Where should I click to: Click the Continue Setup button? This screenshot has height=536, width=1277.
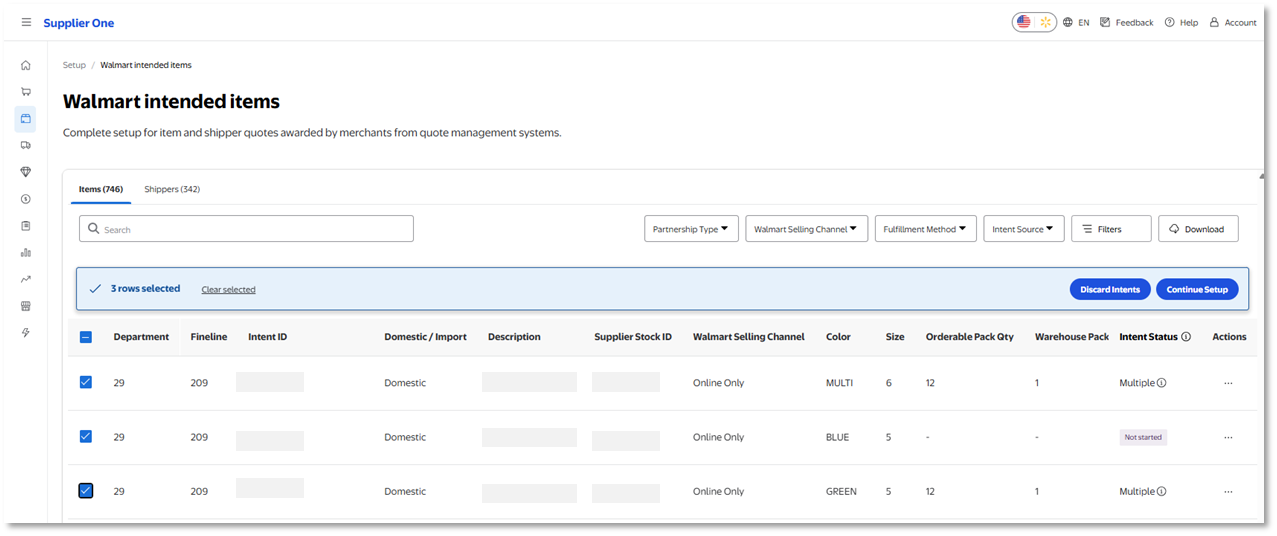[x=1197, y=289]
